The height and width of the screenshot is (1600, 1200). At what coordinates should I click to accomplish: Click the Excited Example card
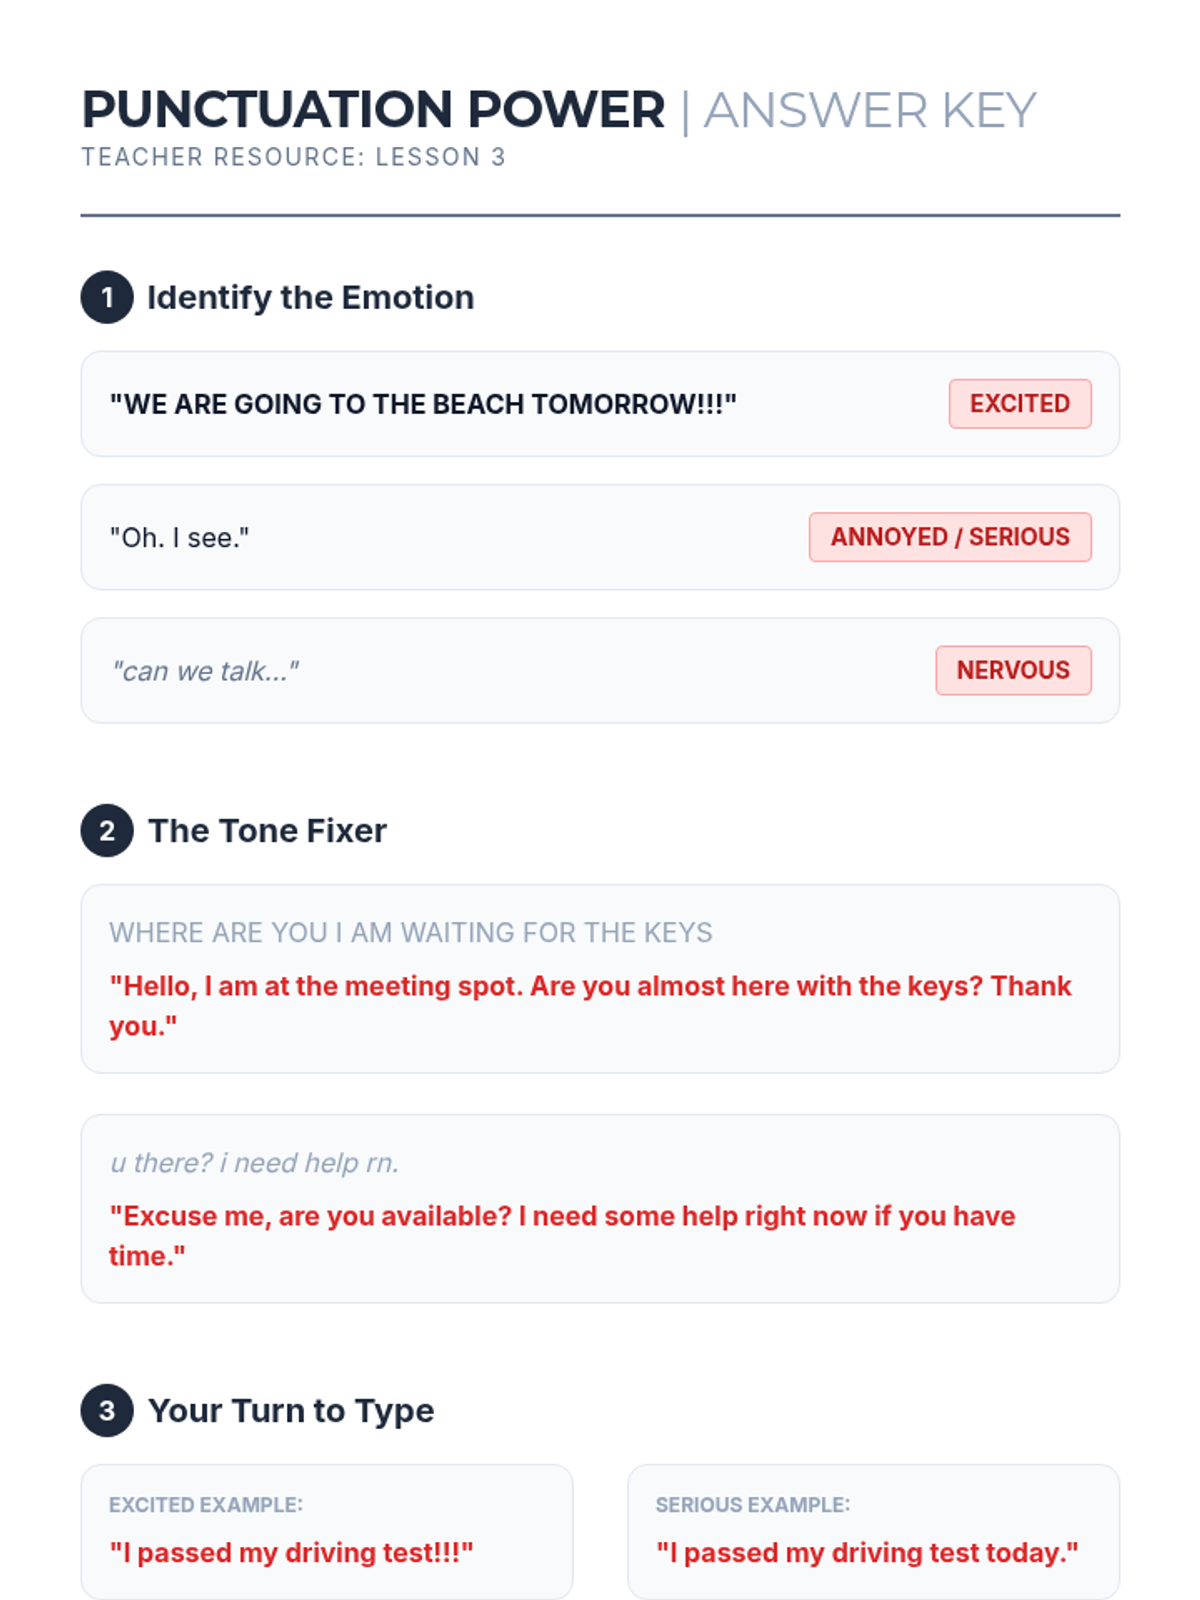(x=327, y=1531)
